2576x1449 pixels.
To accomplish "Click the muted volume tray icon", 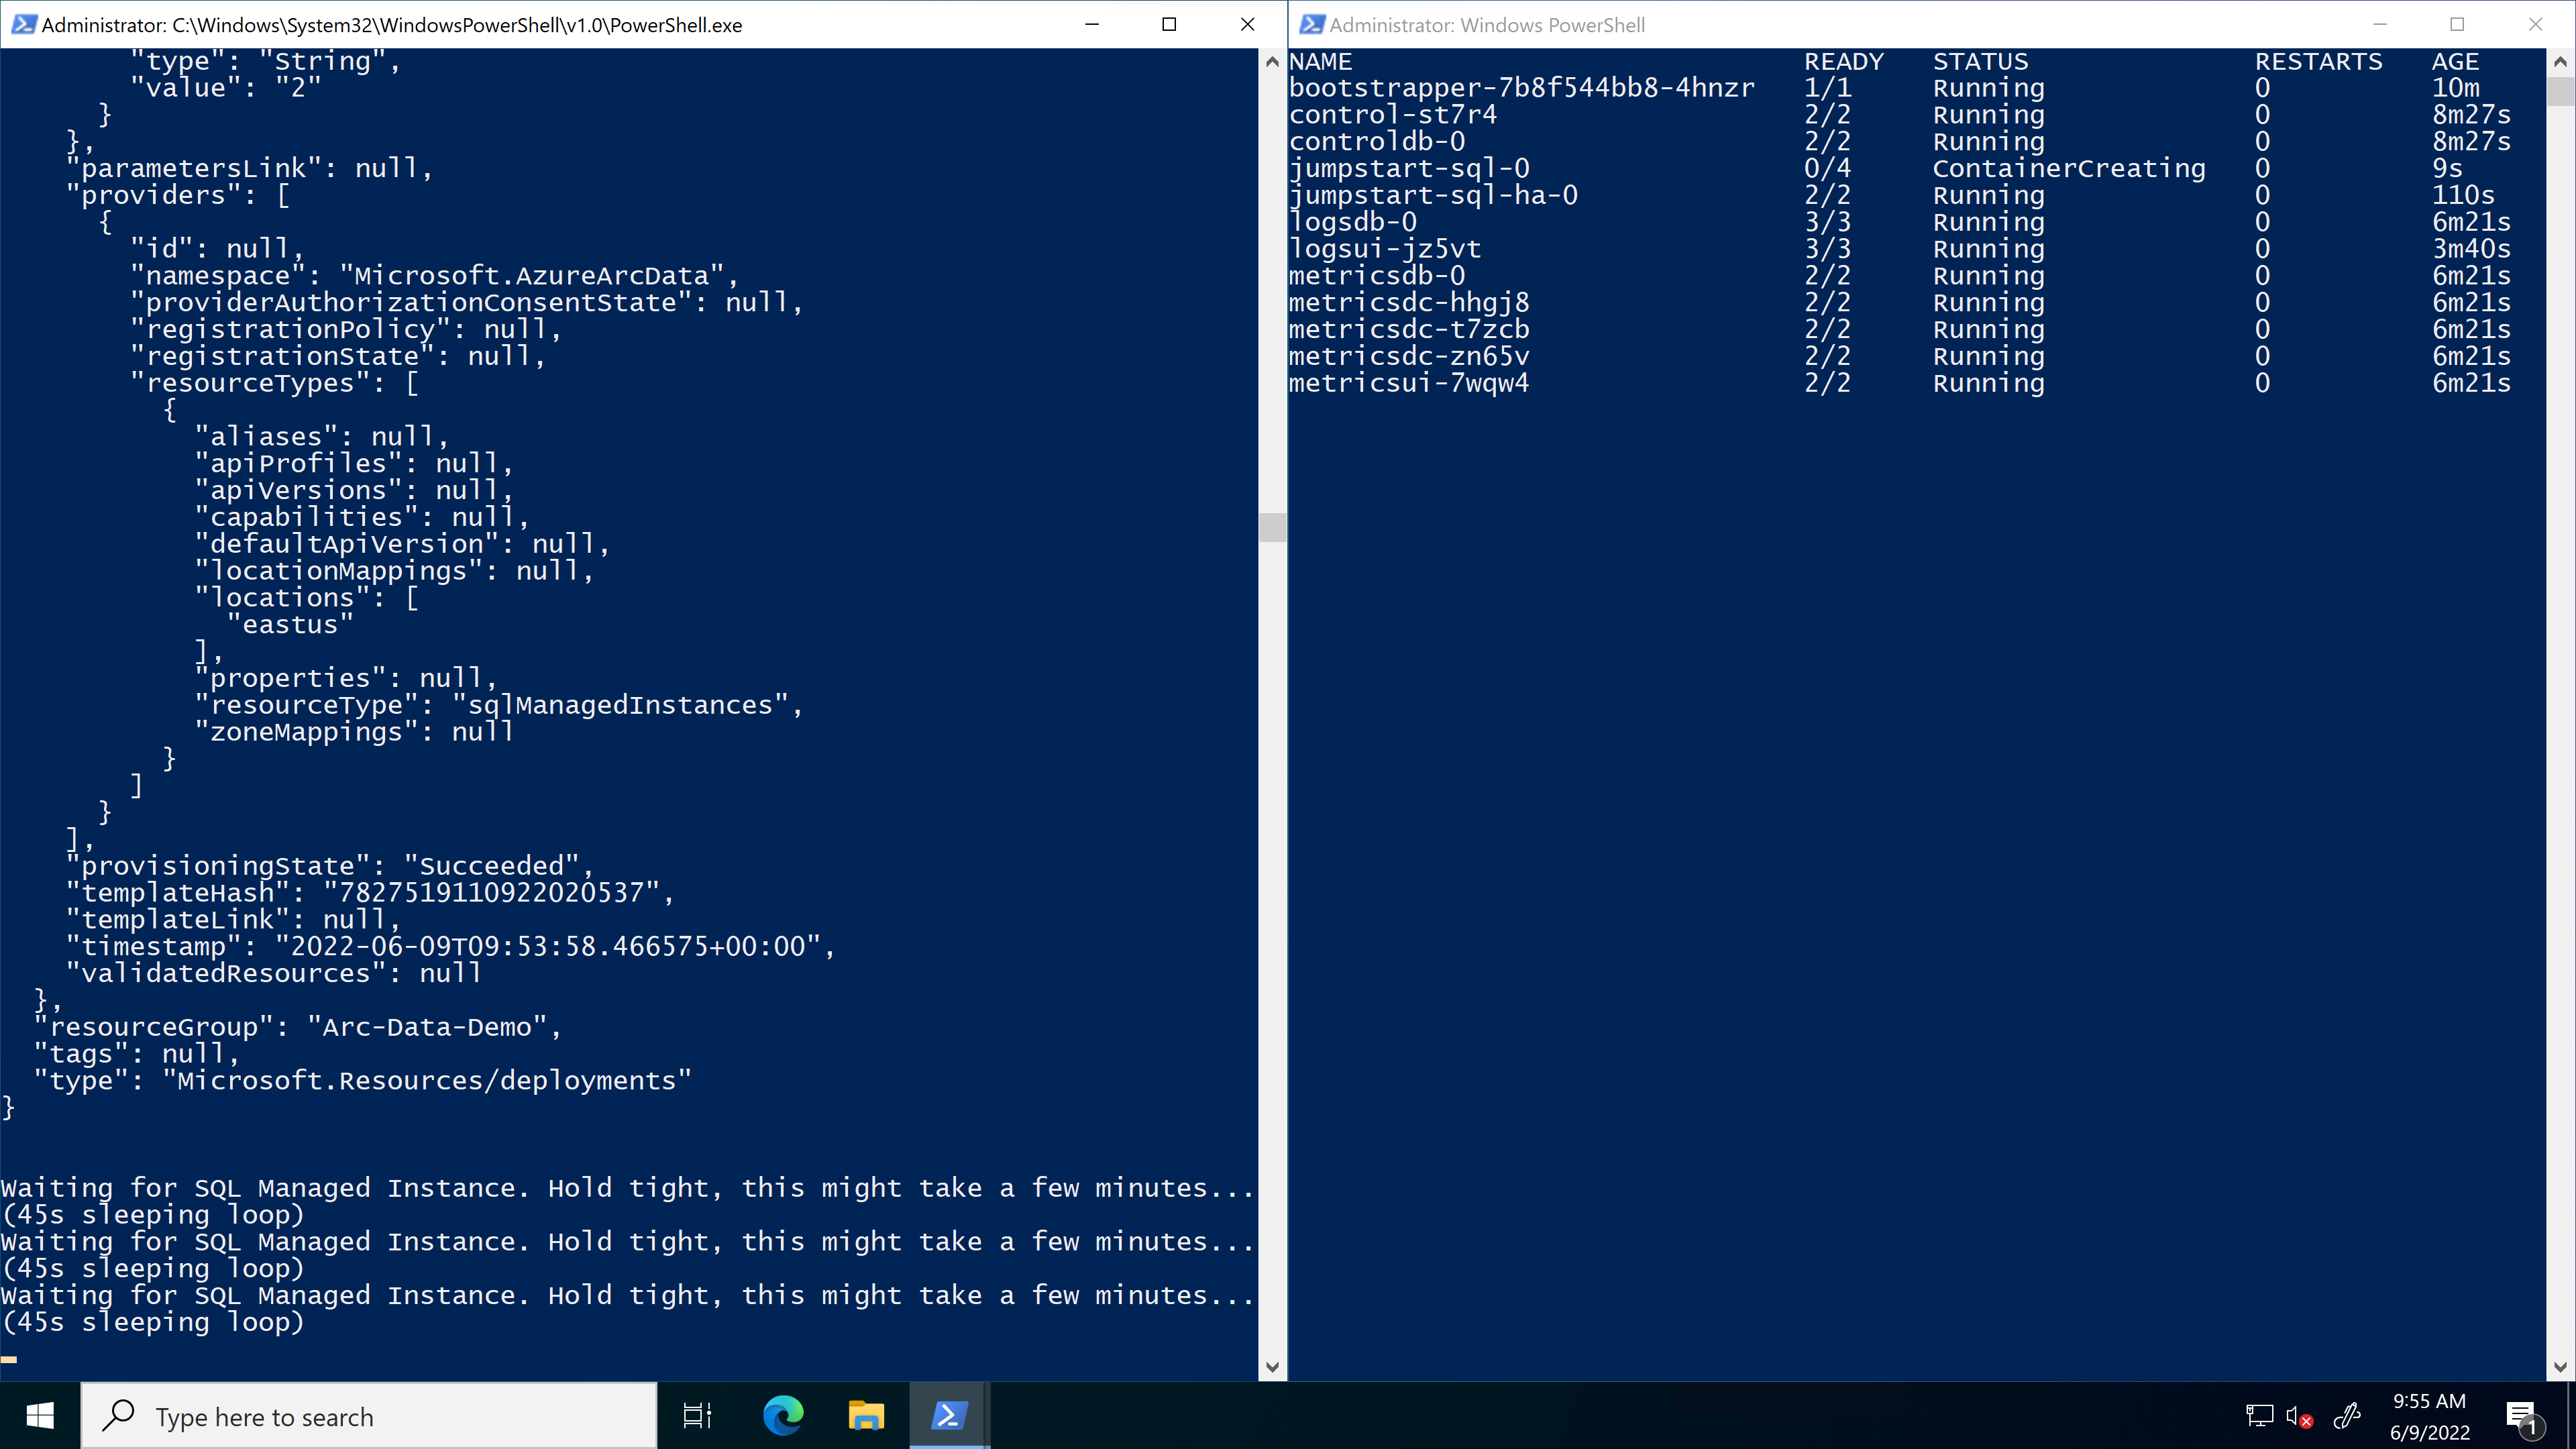I will (2299, 1416).
